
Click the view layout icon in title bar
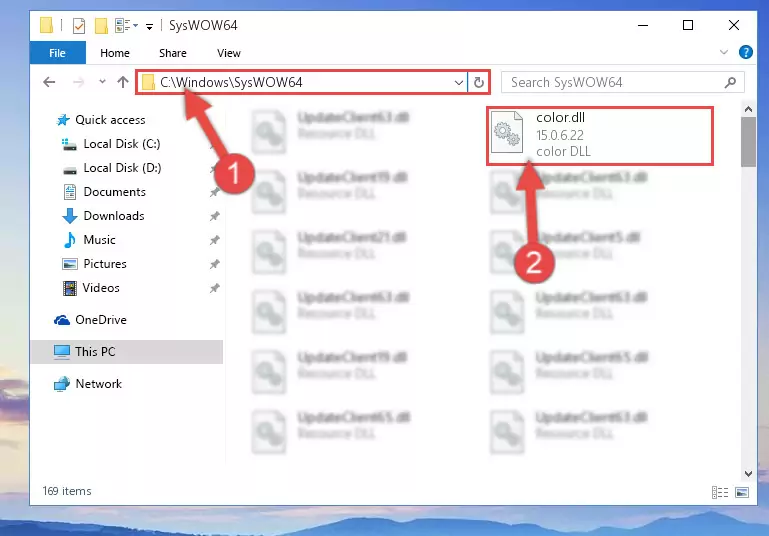123,26
